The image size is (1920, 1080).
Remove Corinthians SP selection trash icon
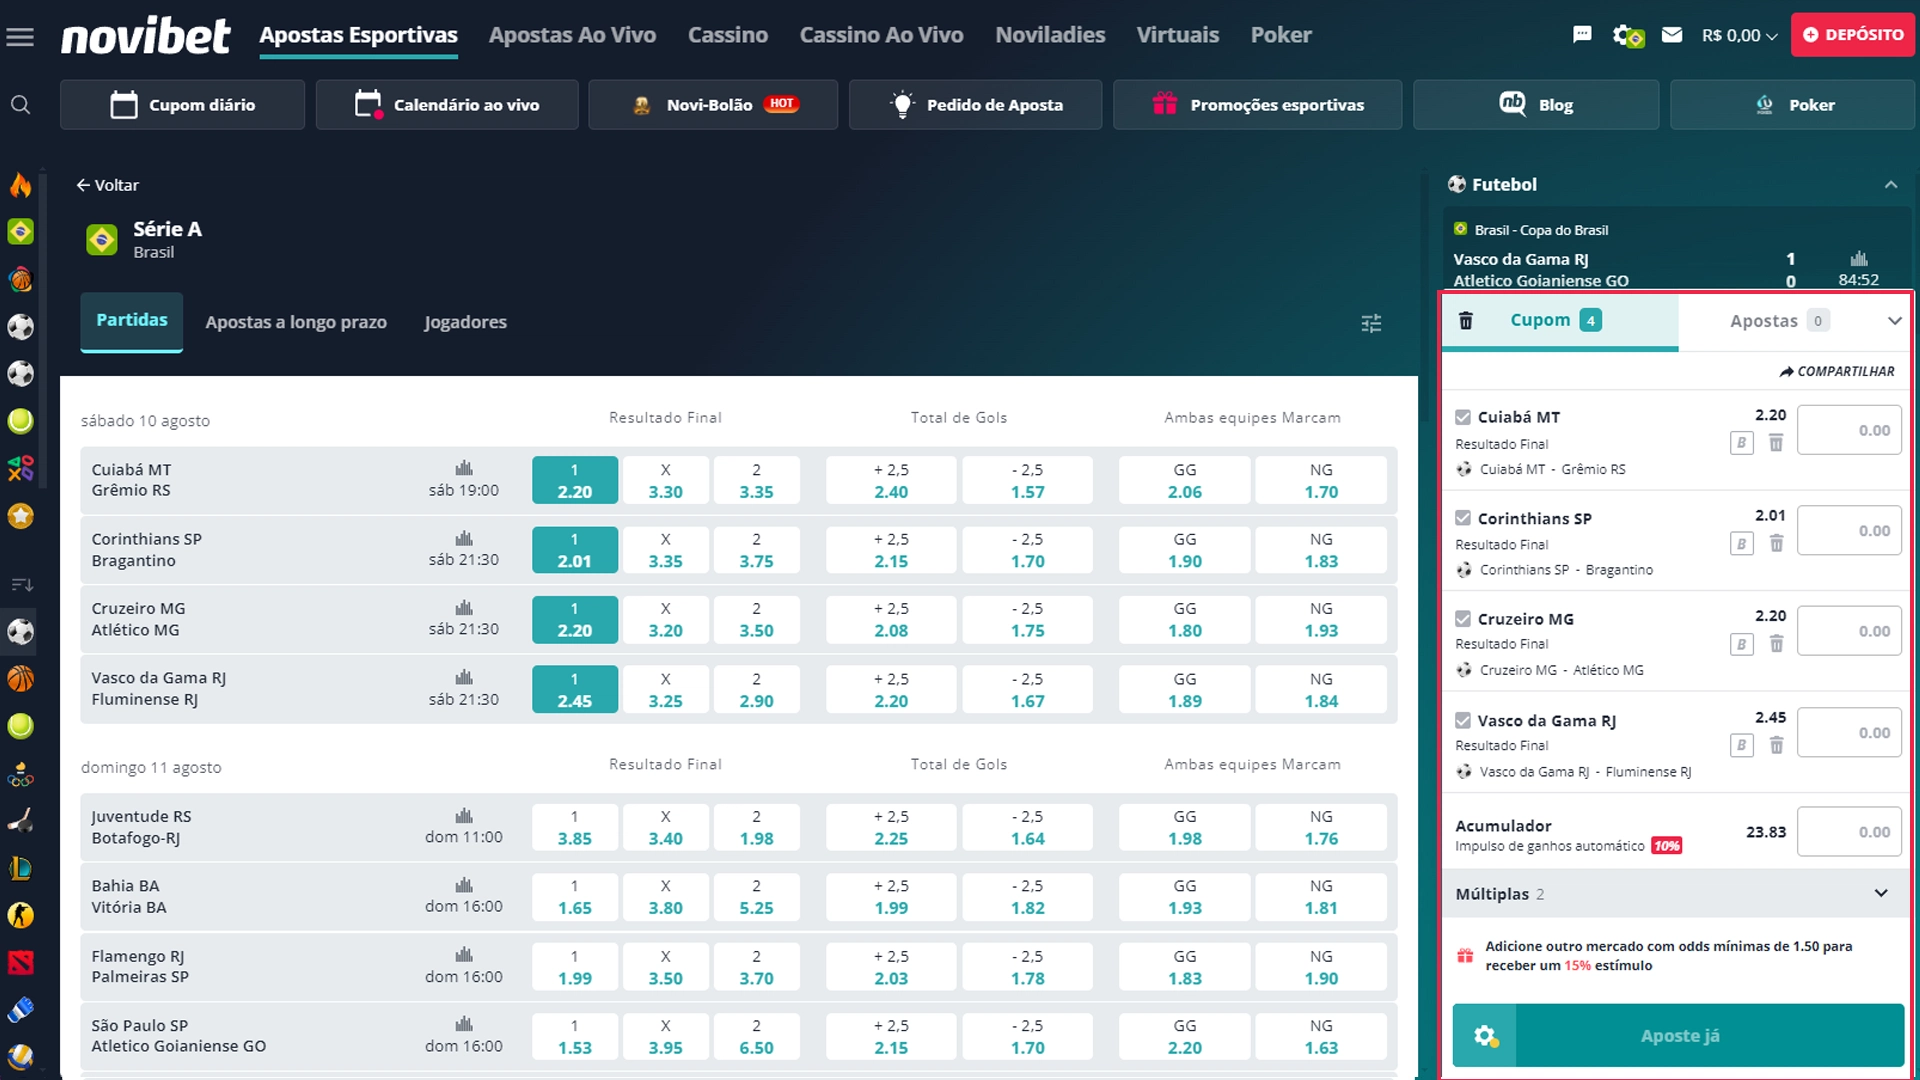pos(1776,543)
